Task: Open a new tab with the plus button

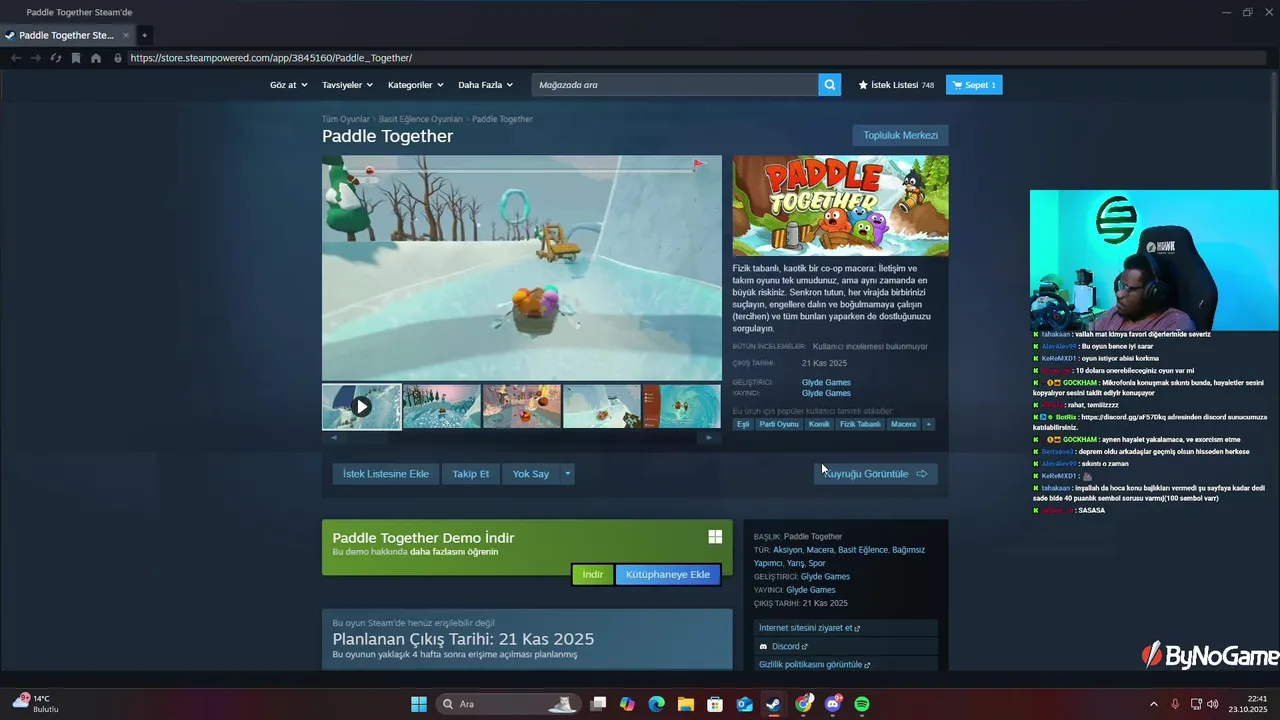Action: 144,35
